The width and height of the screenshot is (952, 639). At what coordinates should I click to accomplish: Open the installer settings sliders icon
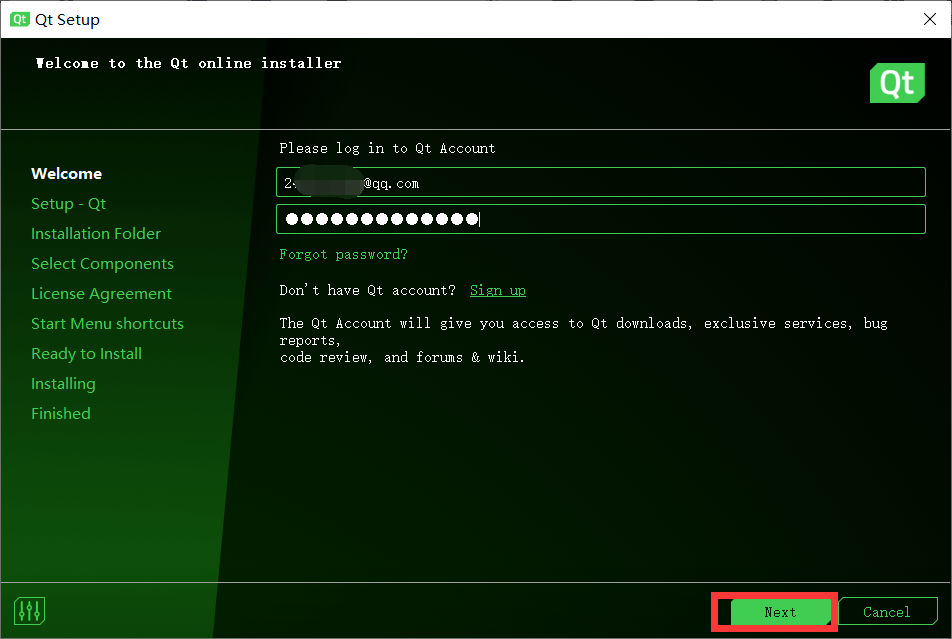point(29,611)
